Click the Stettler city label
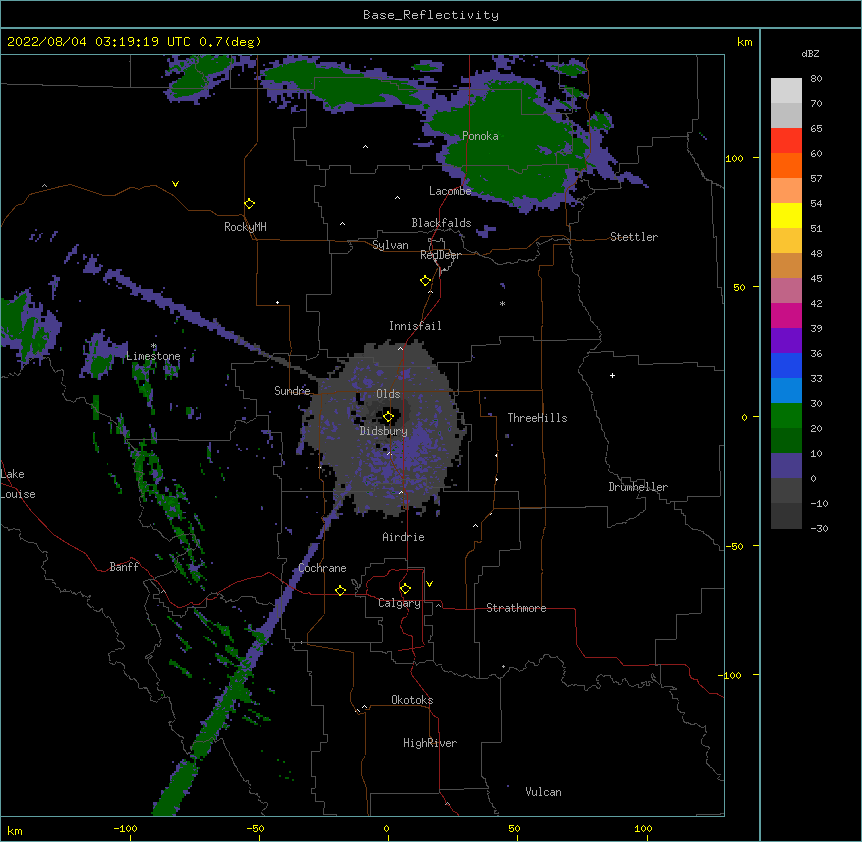The image size is (862, 842). tap(634, 237)
